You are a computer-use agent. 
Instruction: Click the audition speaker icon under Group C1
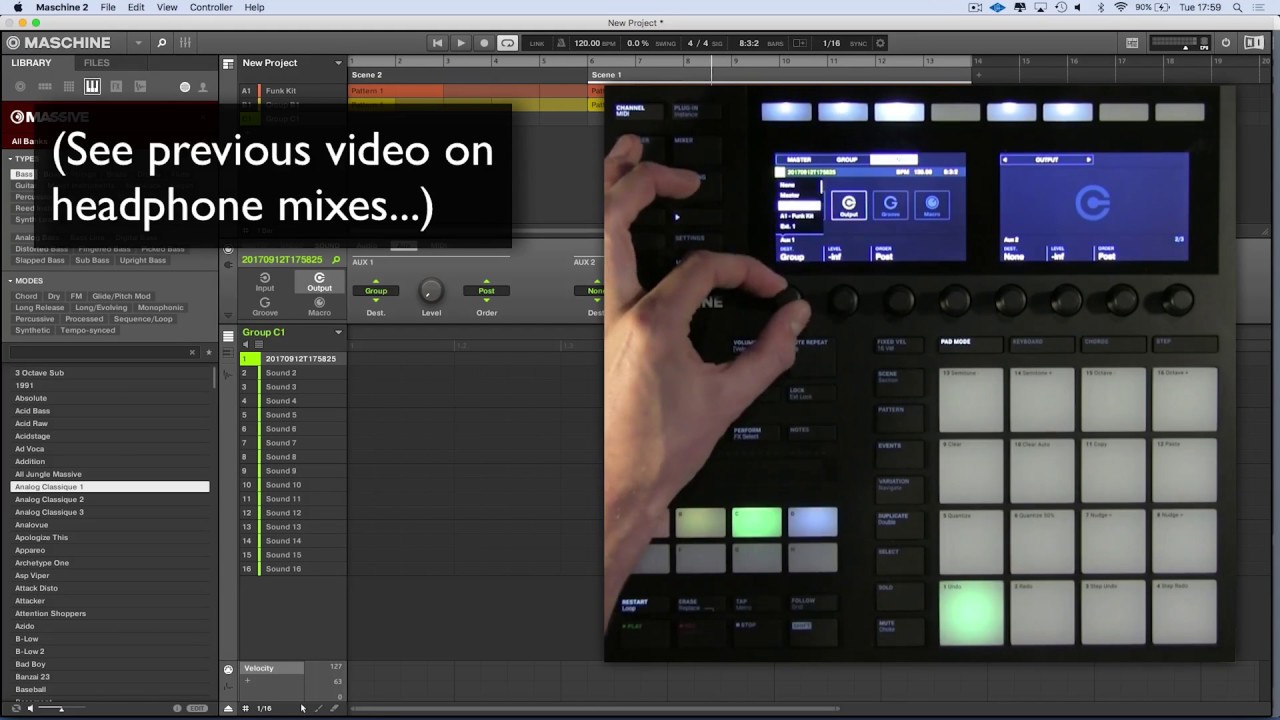tap(246, 344)
